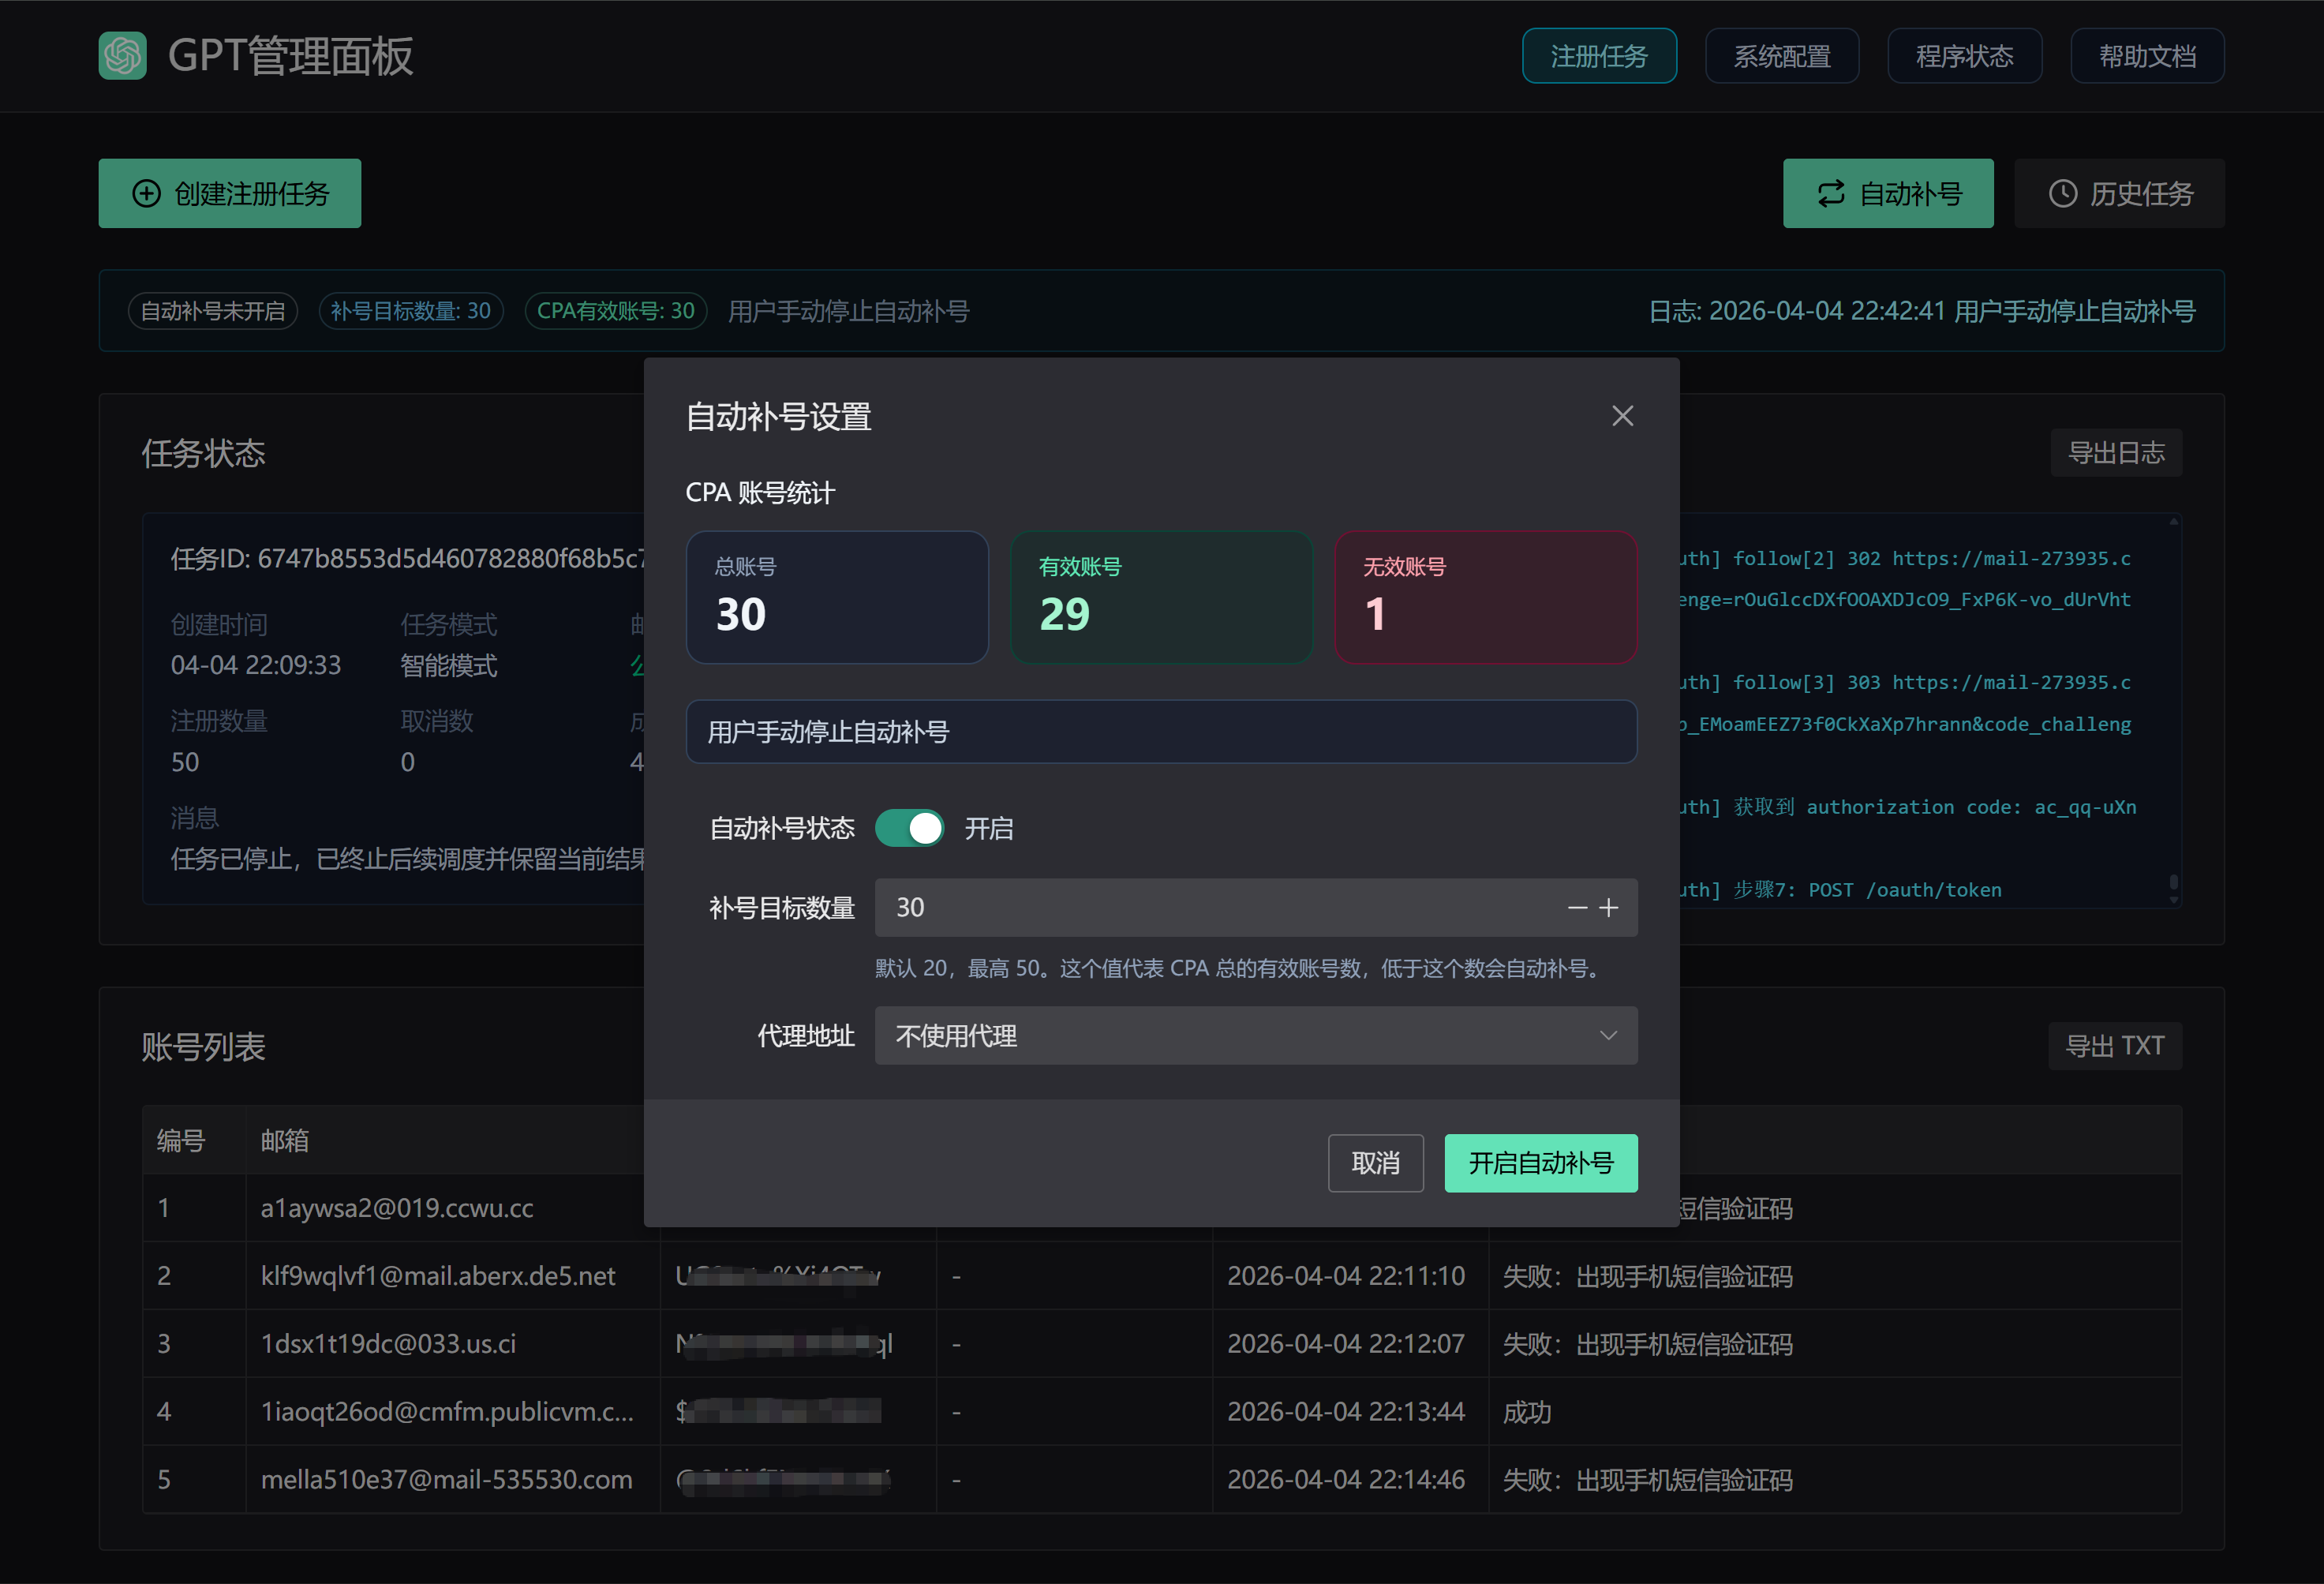Click the 成功 status in row 4
The width and height of the screenshot is (2324, 1584).
click(1527, 1412)
